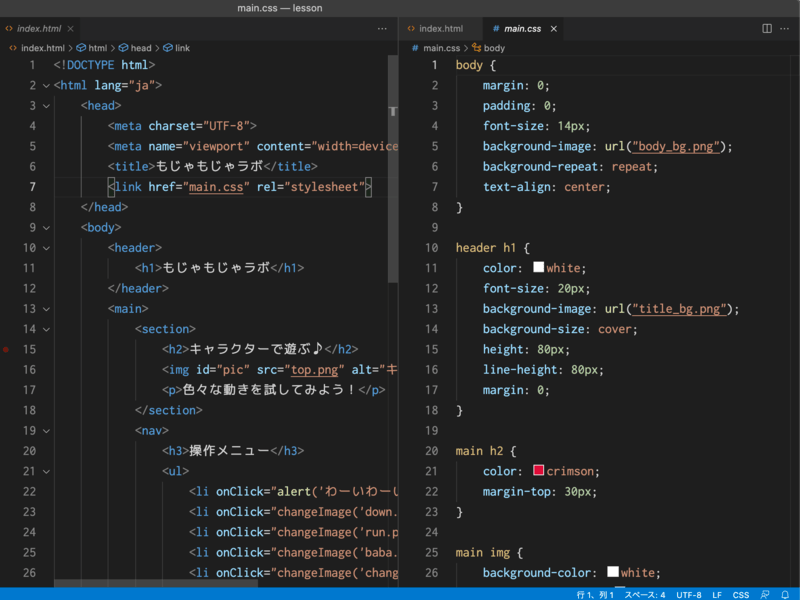Open more actions menu of left editor group
The height and width of the screenshot is (600, 800).
[x=382, y=29]
